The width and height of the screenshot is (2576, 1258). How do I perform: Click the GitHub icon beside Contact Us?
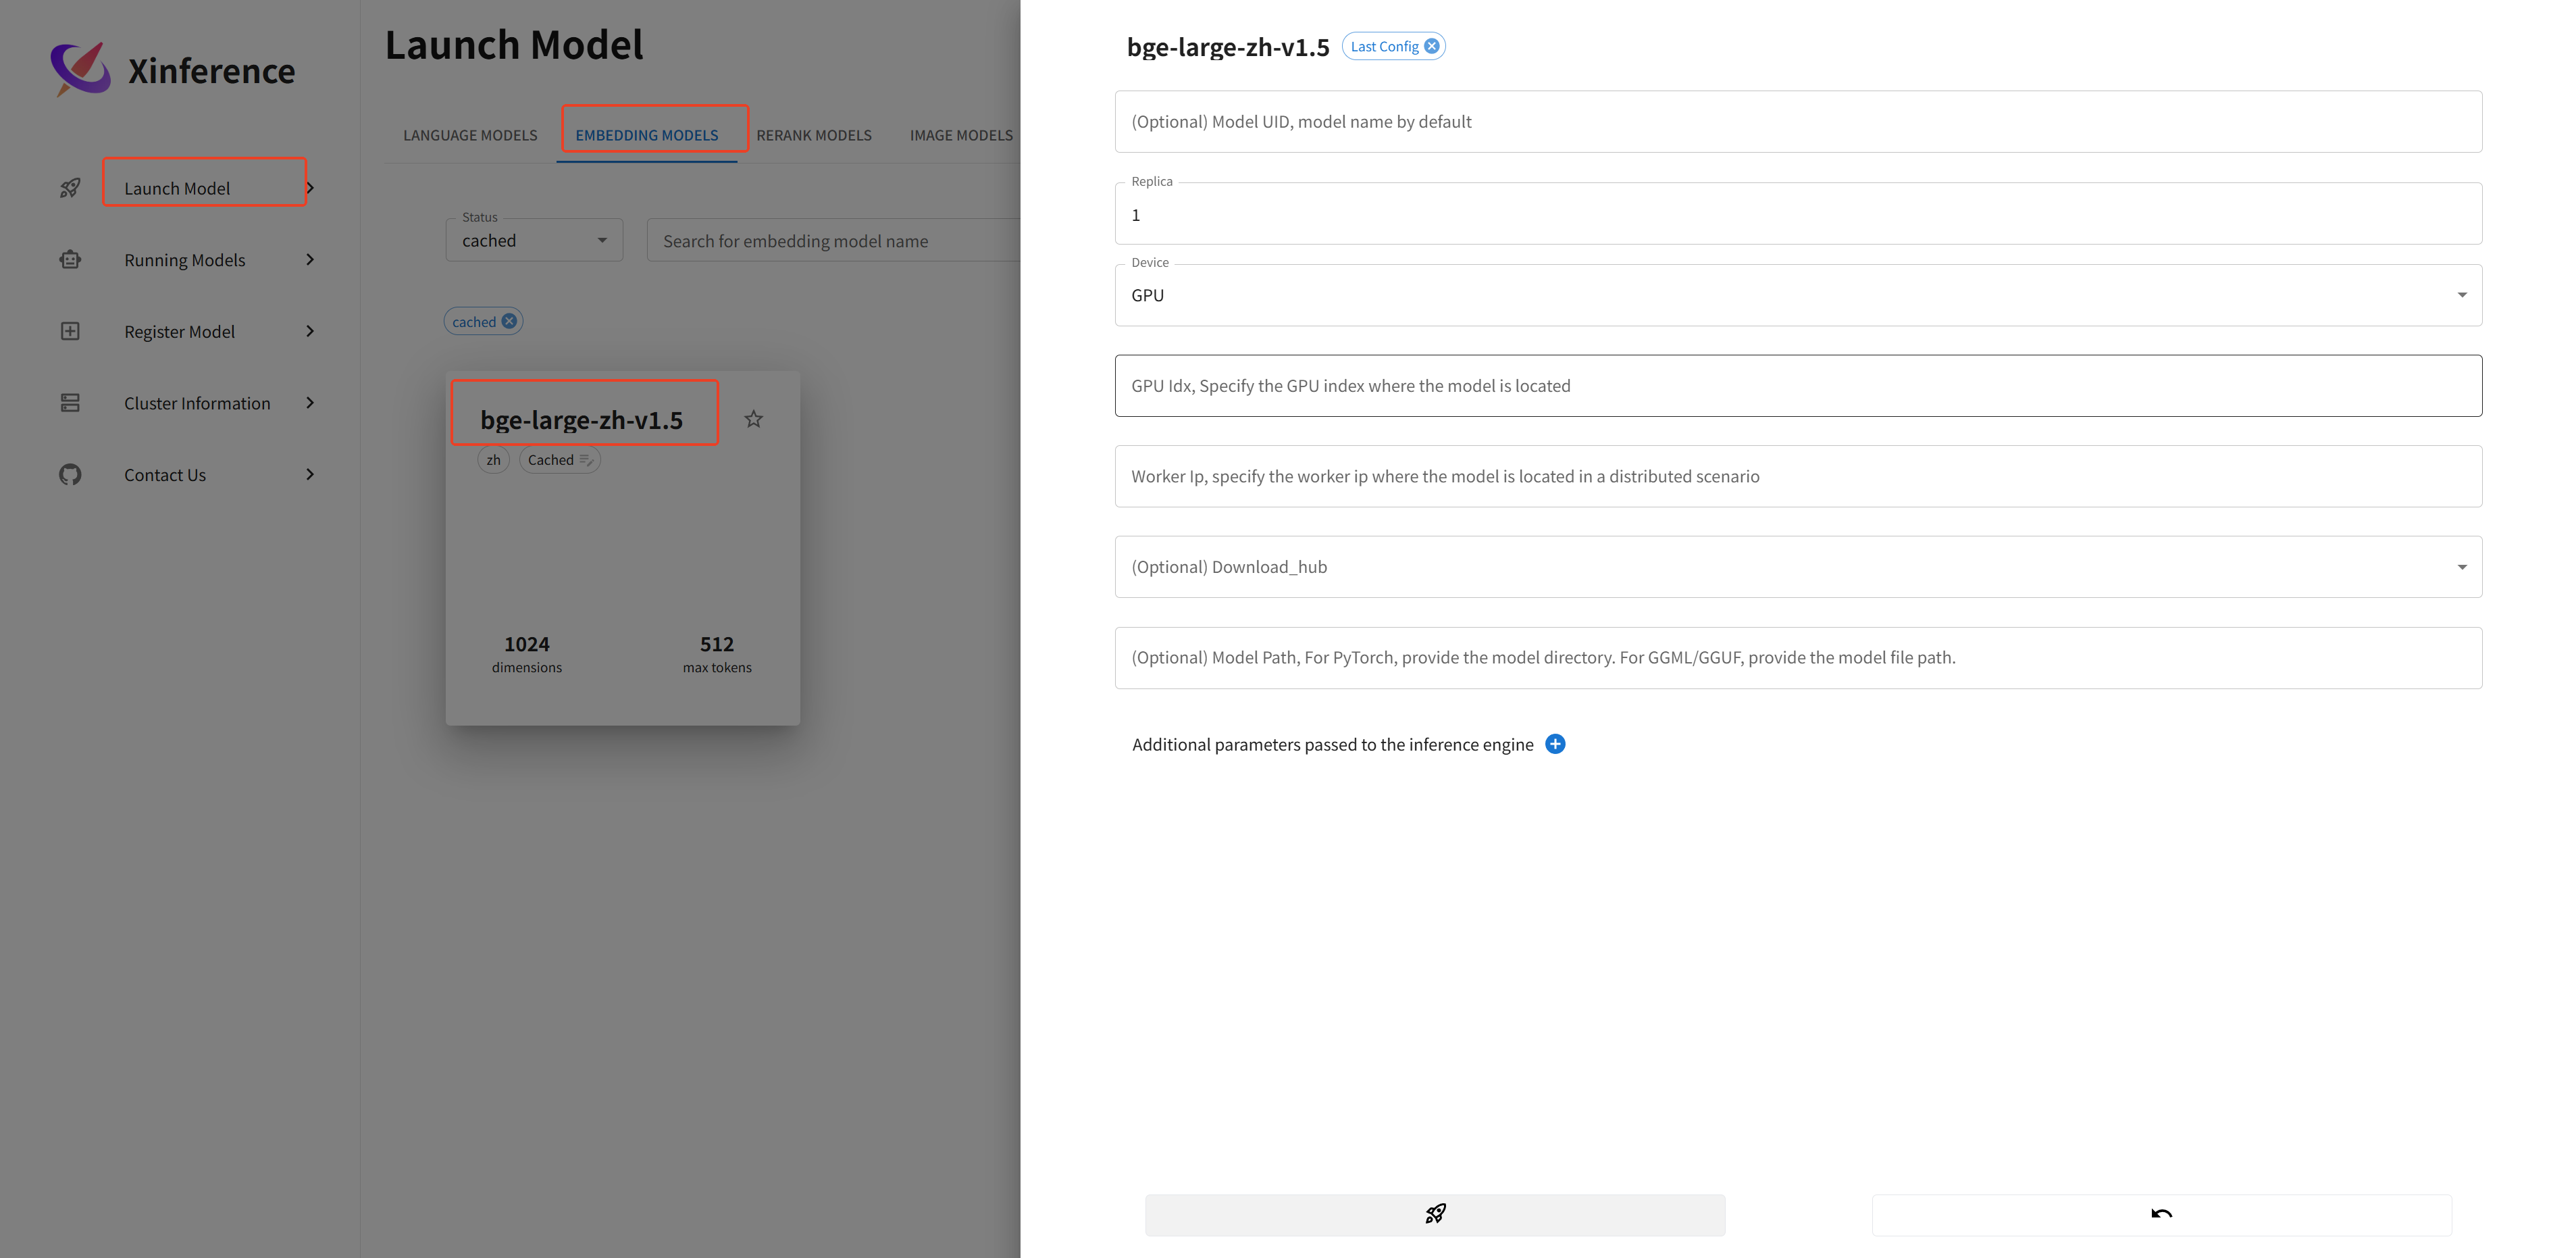[70, 475]
